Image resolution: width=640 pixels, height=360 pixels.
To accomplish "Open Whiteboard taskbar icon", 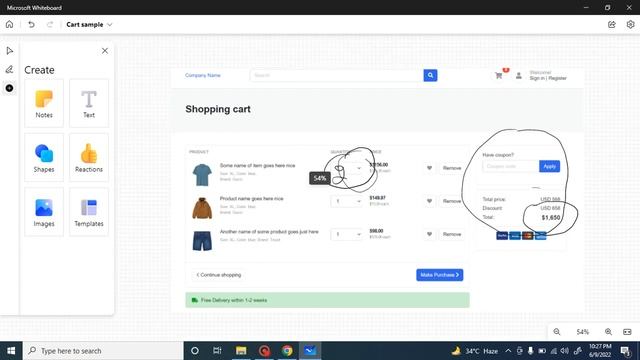I will tap(310, 351).
